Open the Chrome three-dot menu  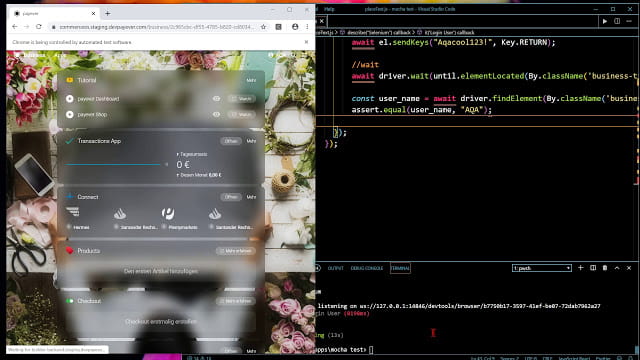tap(307, 27)
